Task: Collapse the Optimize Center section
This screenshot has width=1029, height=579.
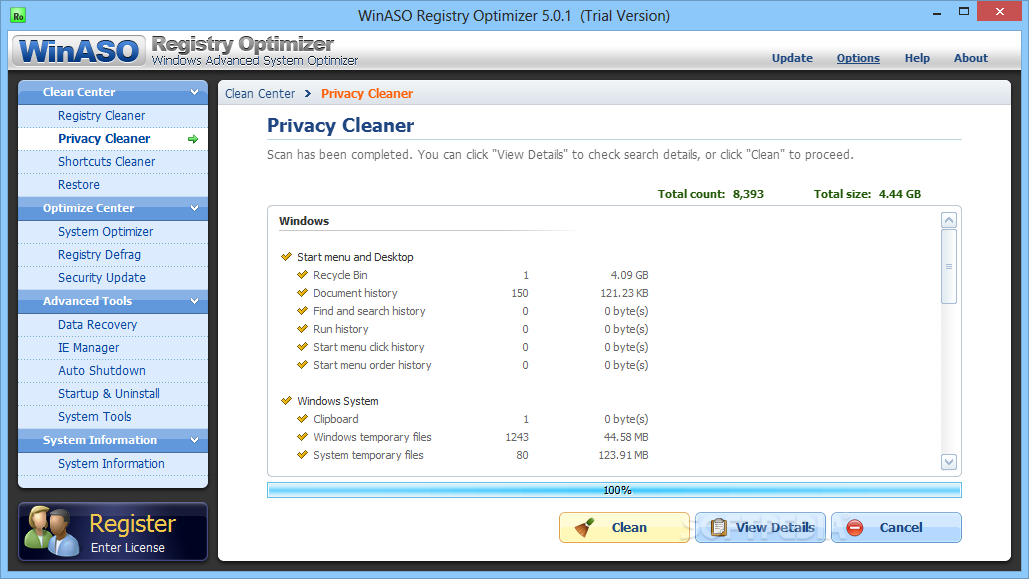Action: [194, 208]
